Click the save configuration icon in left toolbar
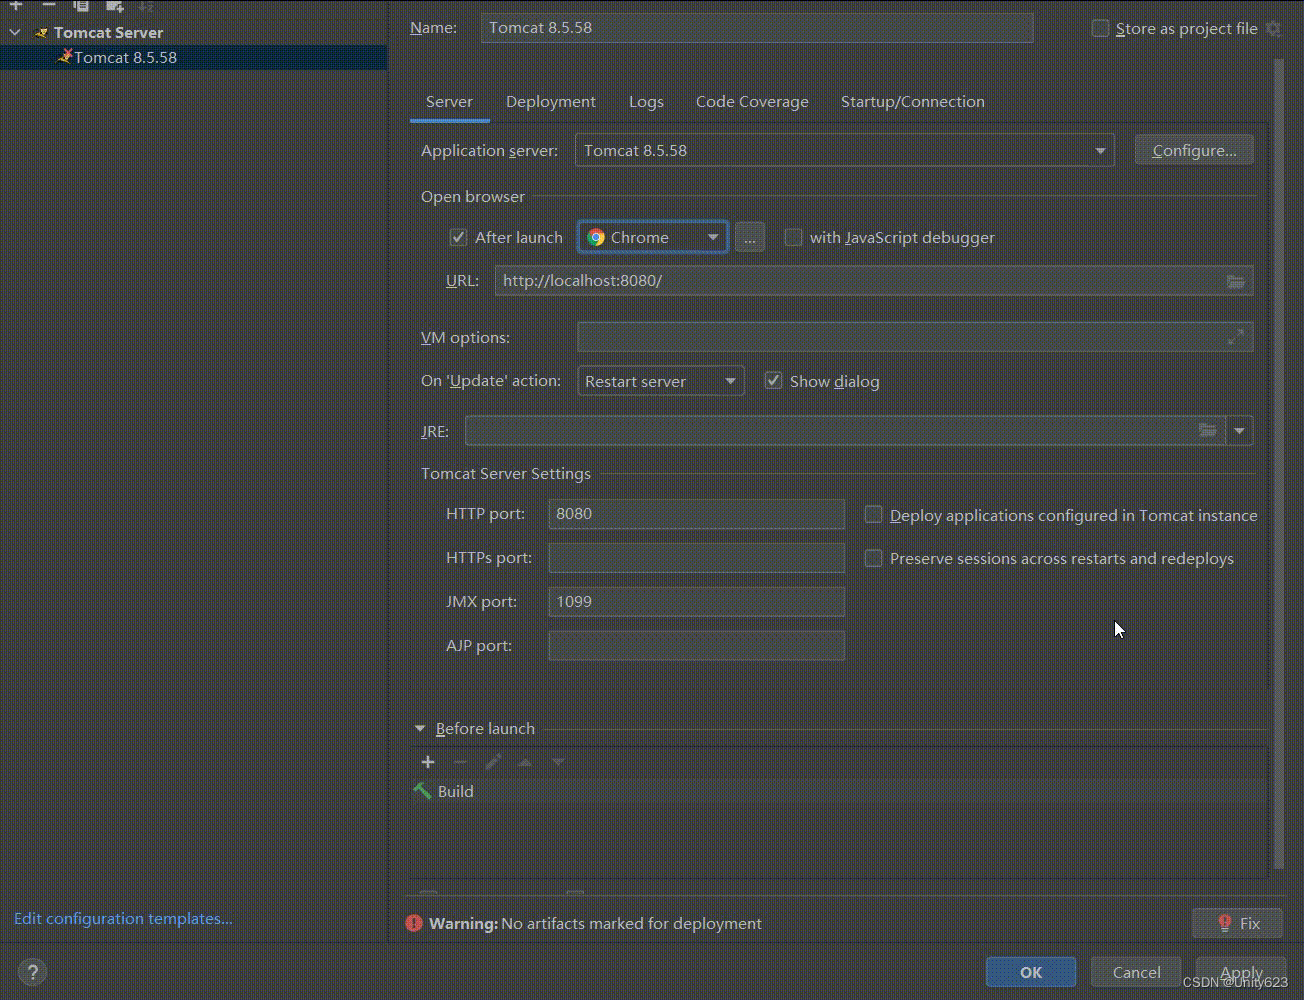Screen dimensions: 1304x1000 coord(114,5)
